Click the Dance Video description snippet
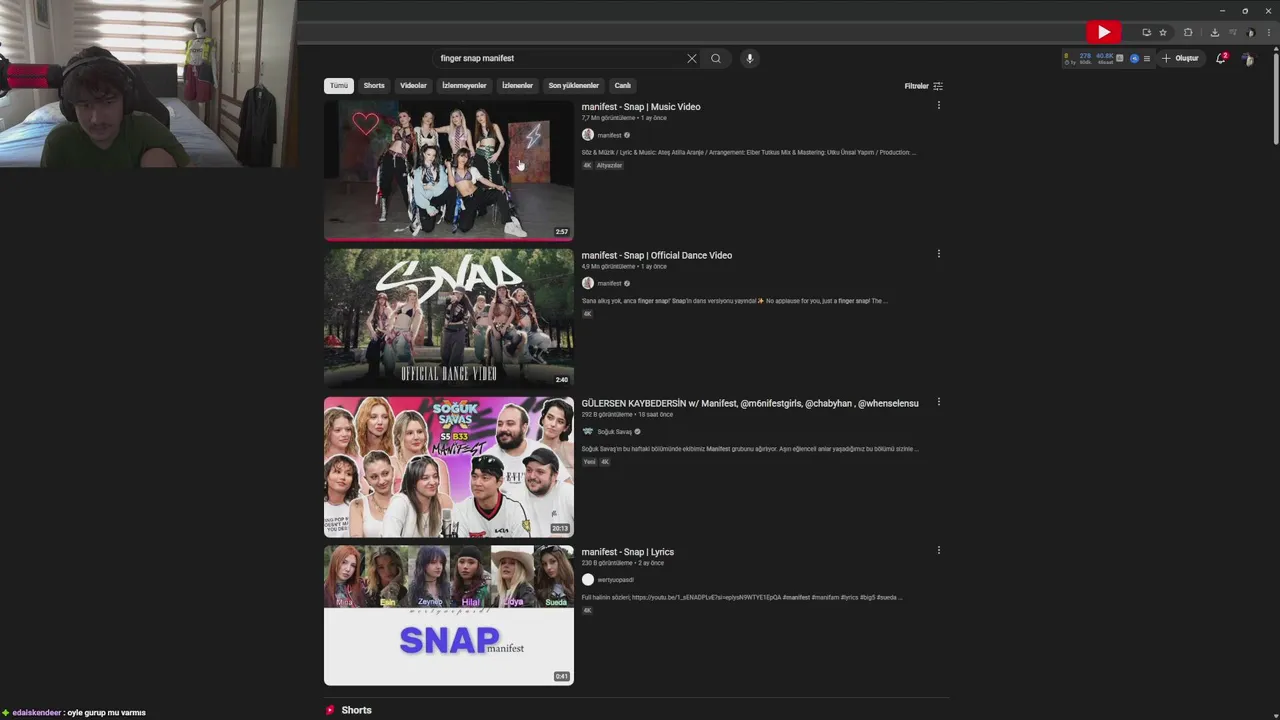 [734, 301]
